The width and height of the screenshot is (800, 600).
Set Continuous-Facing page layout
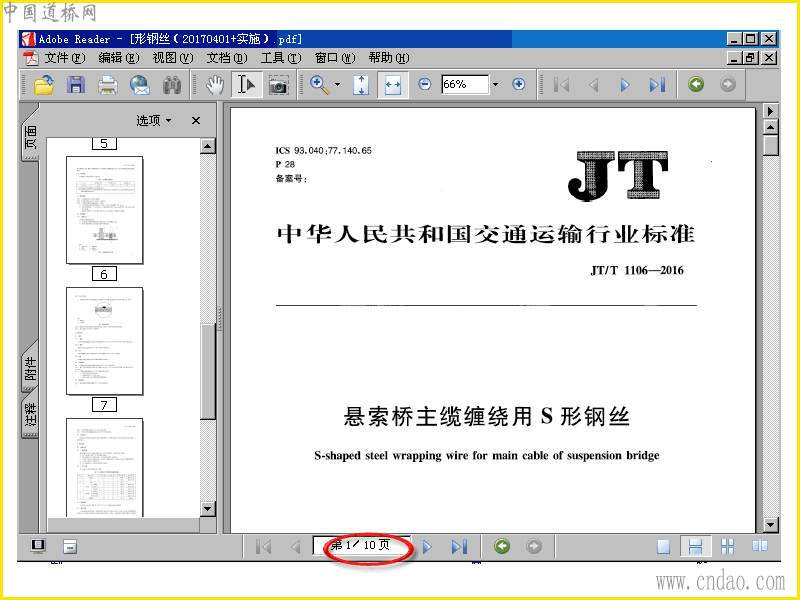point(728,546)
